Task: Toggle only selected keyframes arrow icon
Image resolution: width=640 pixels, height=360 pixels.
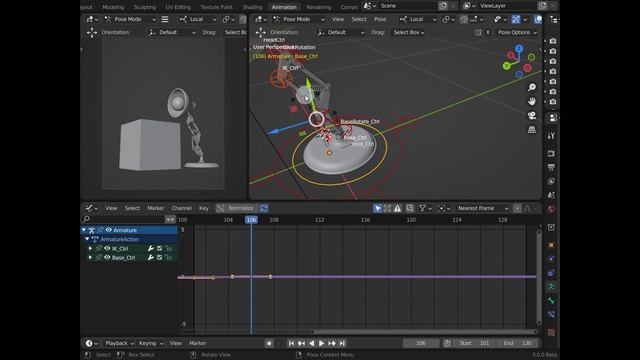Action: (x=378, y=208)
